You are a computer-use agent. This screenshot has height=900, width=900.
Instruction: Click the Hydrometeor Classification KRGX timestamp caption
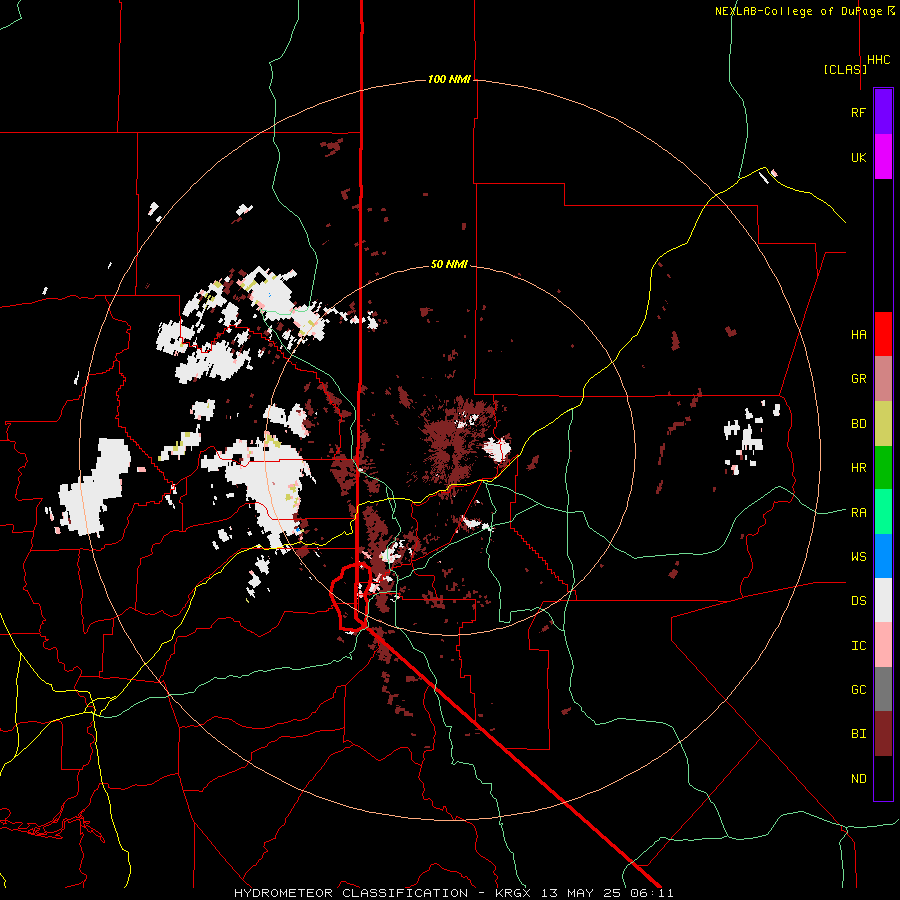tap(453, 893)
